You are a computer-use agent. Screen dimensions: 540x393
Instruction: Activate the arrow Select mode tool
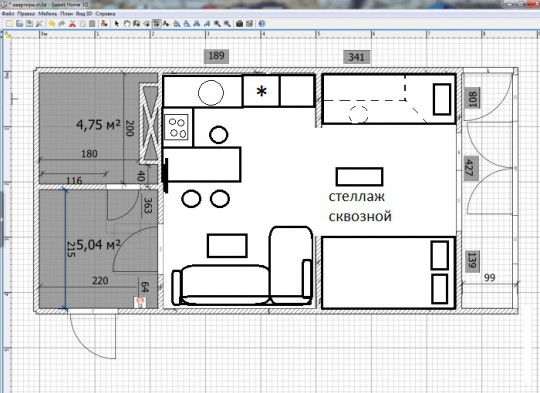117,23
